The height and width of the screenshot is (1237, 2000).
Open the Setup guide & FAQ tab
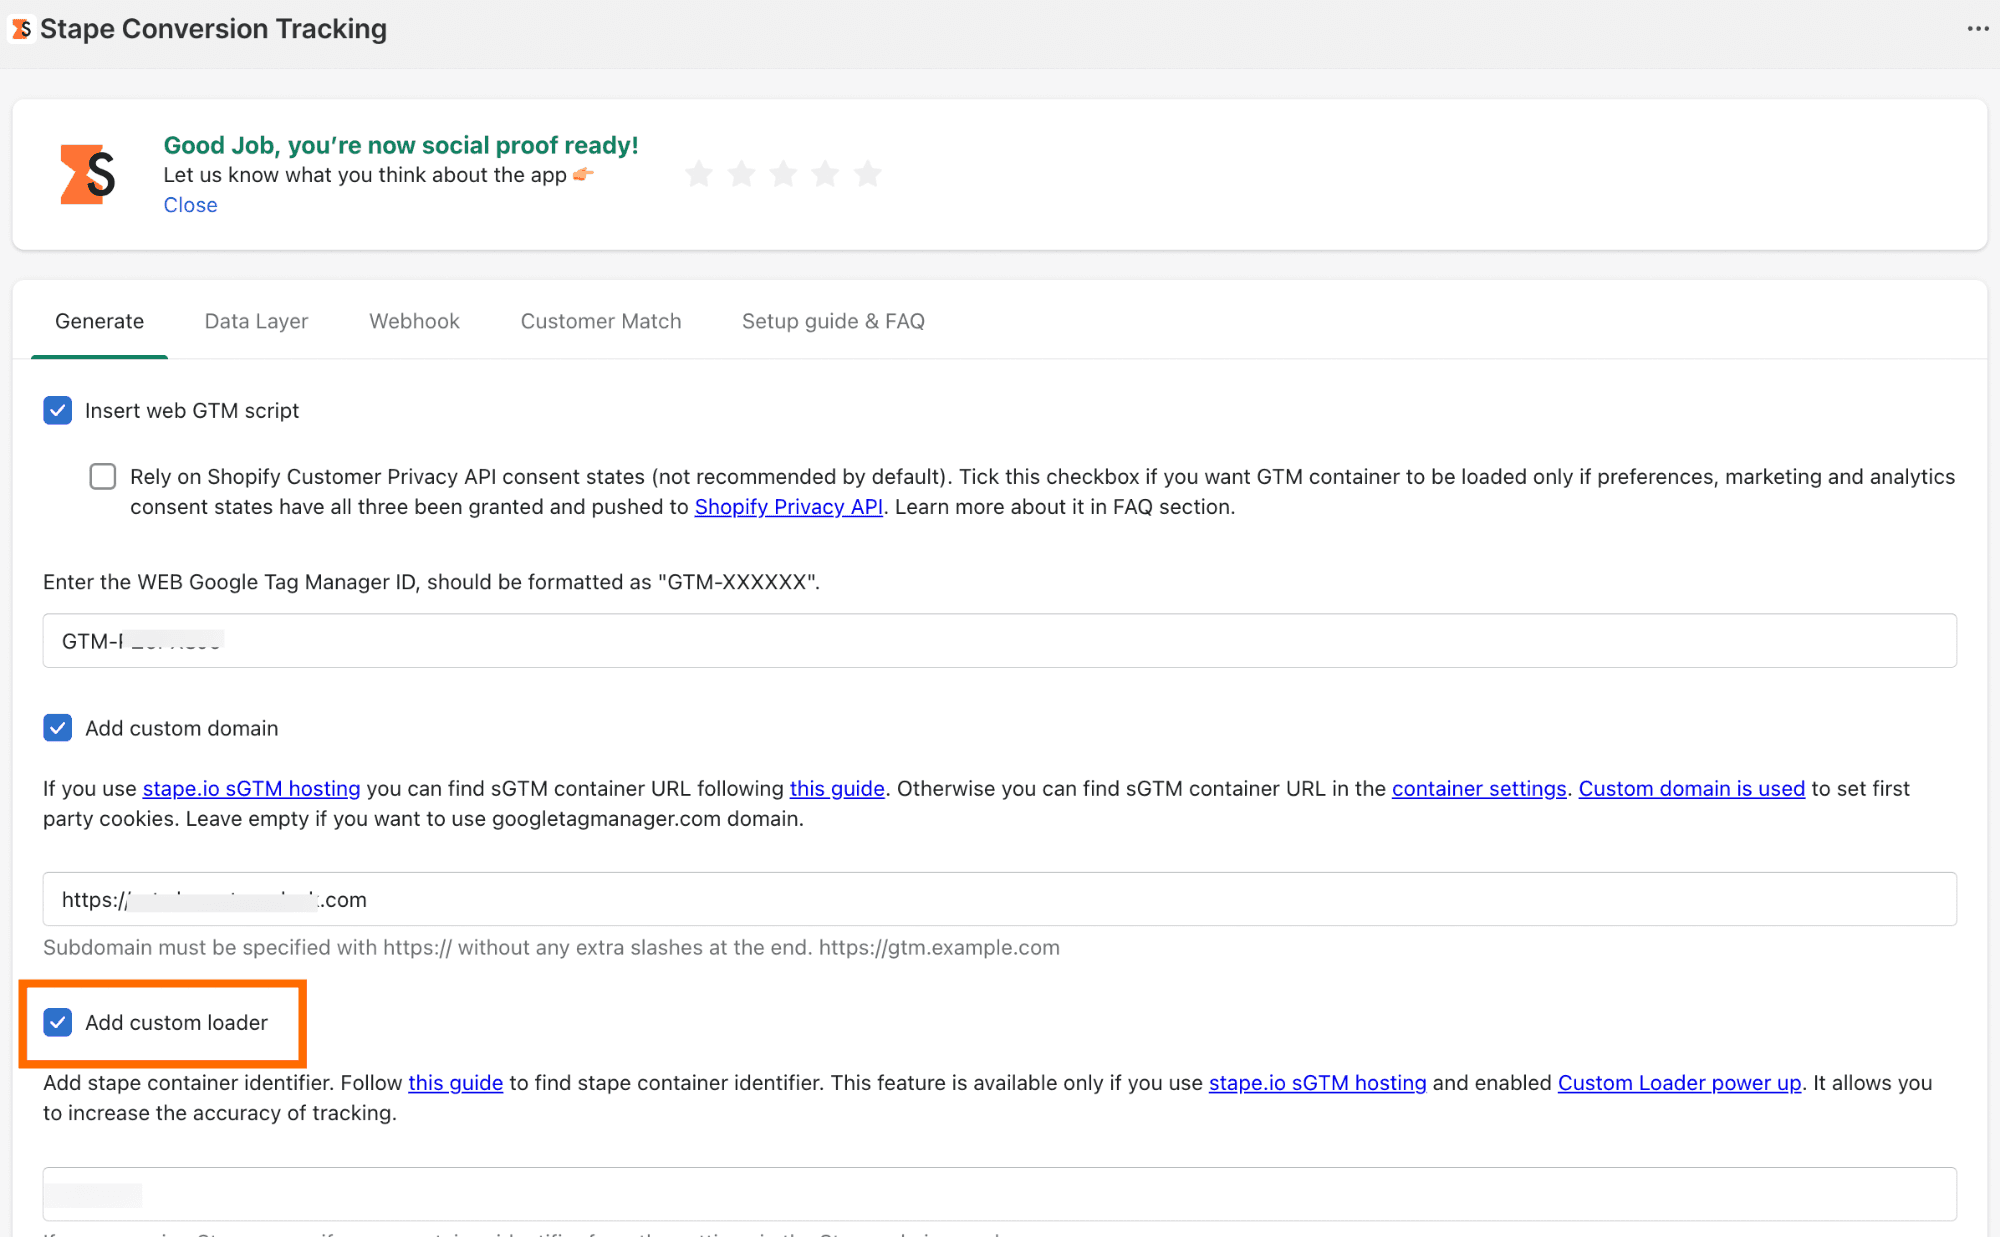[x=833, y=321]
